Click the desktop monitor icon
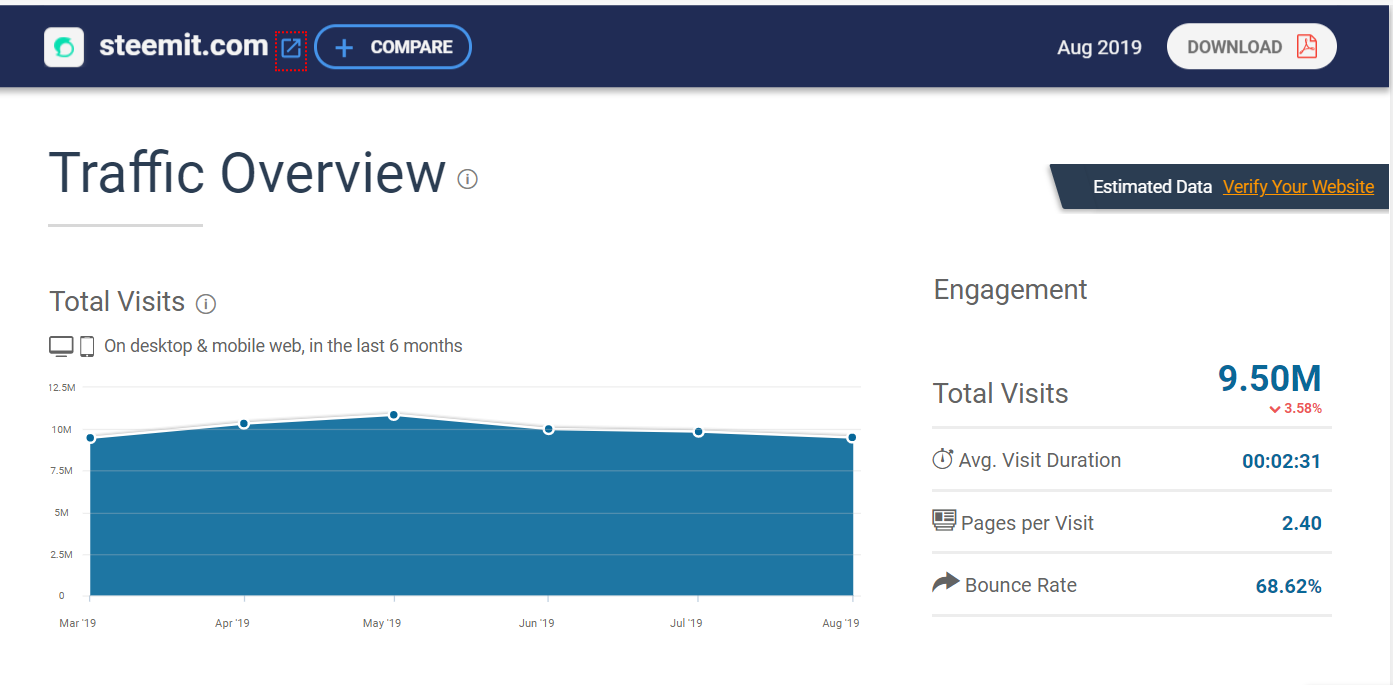Screen dimensions: 1393x685 [61, 346]
